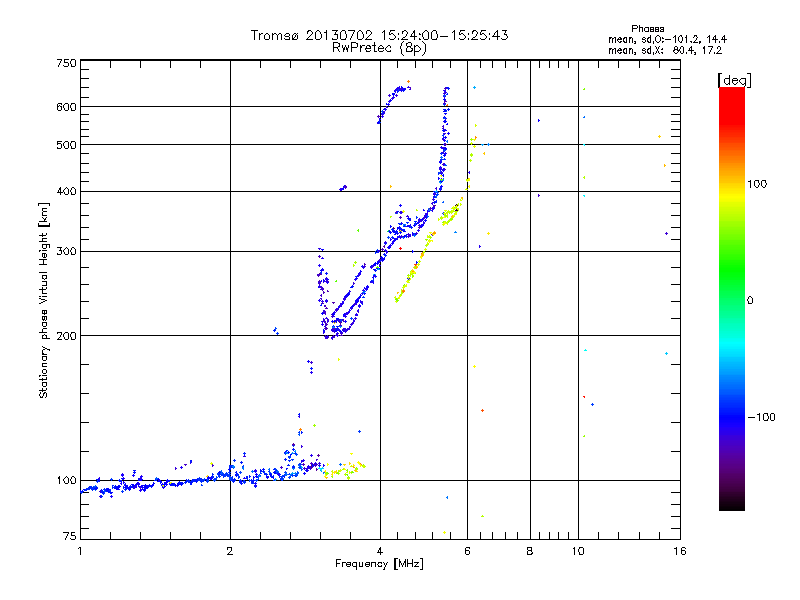Click the 'Frequency [MHz]' x-axis label
This screenshot has width=800, height=600.
tap(379, 564)
